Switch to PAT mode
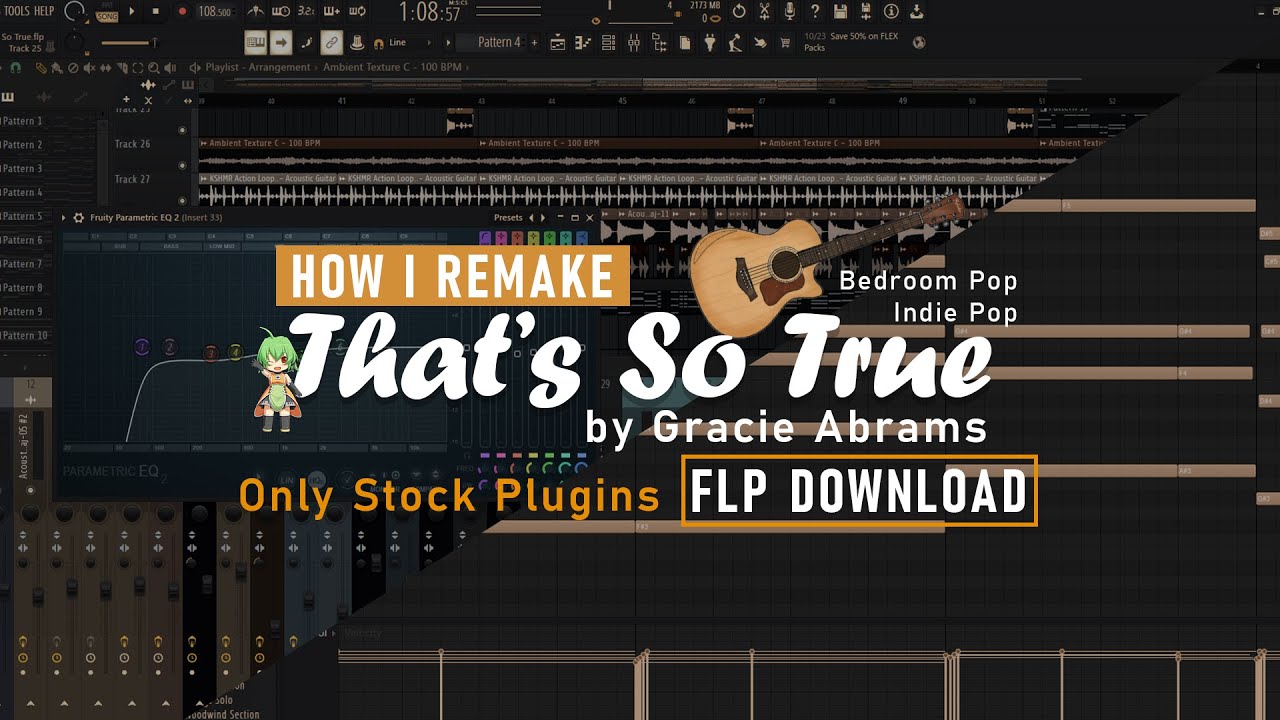 coord(107,6)
